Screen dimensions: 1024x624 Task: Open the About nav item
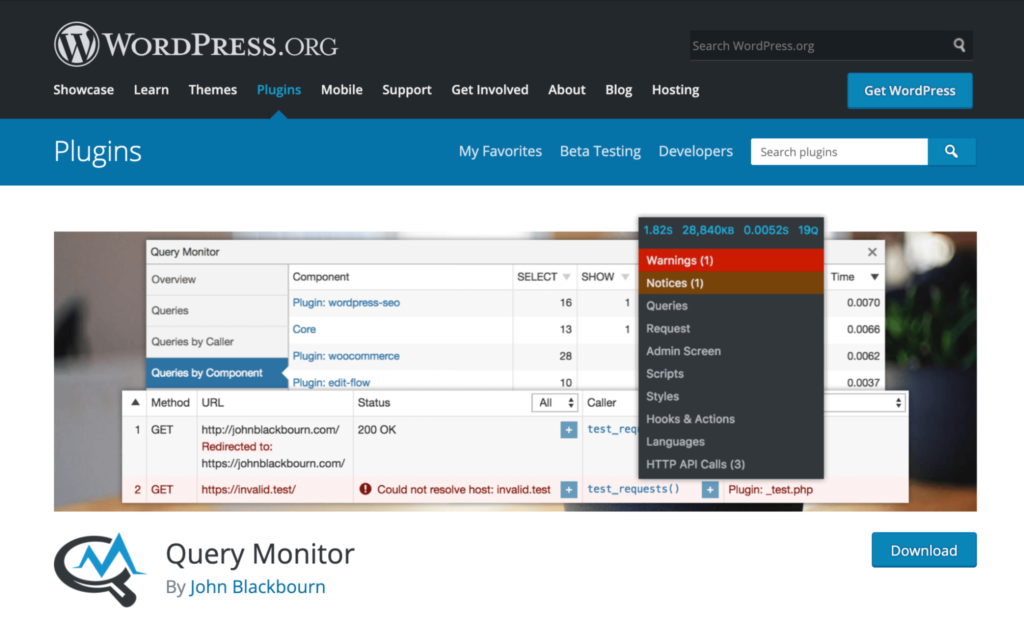[567, 90]
